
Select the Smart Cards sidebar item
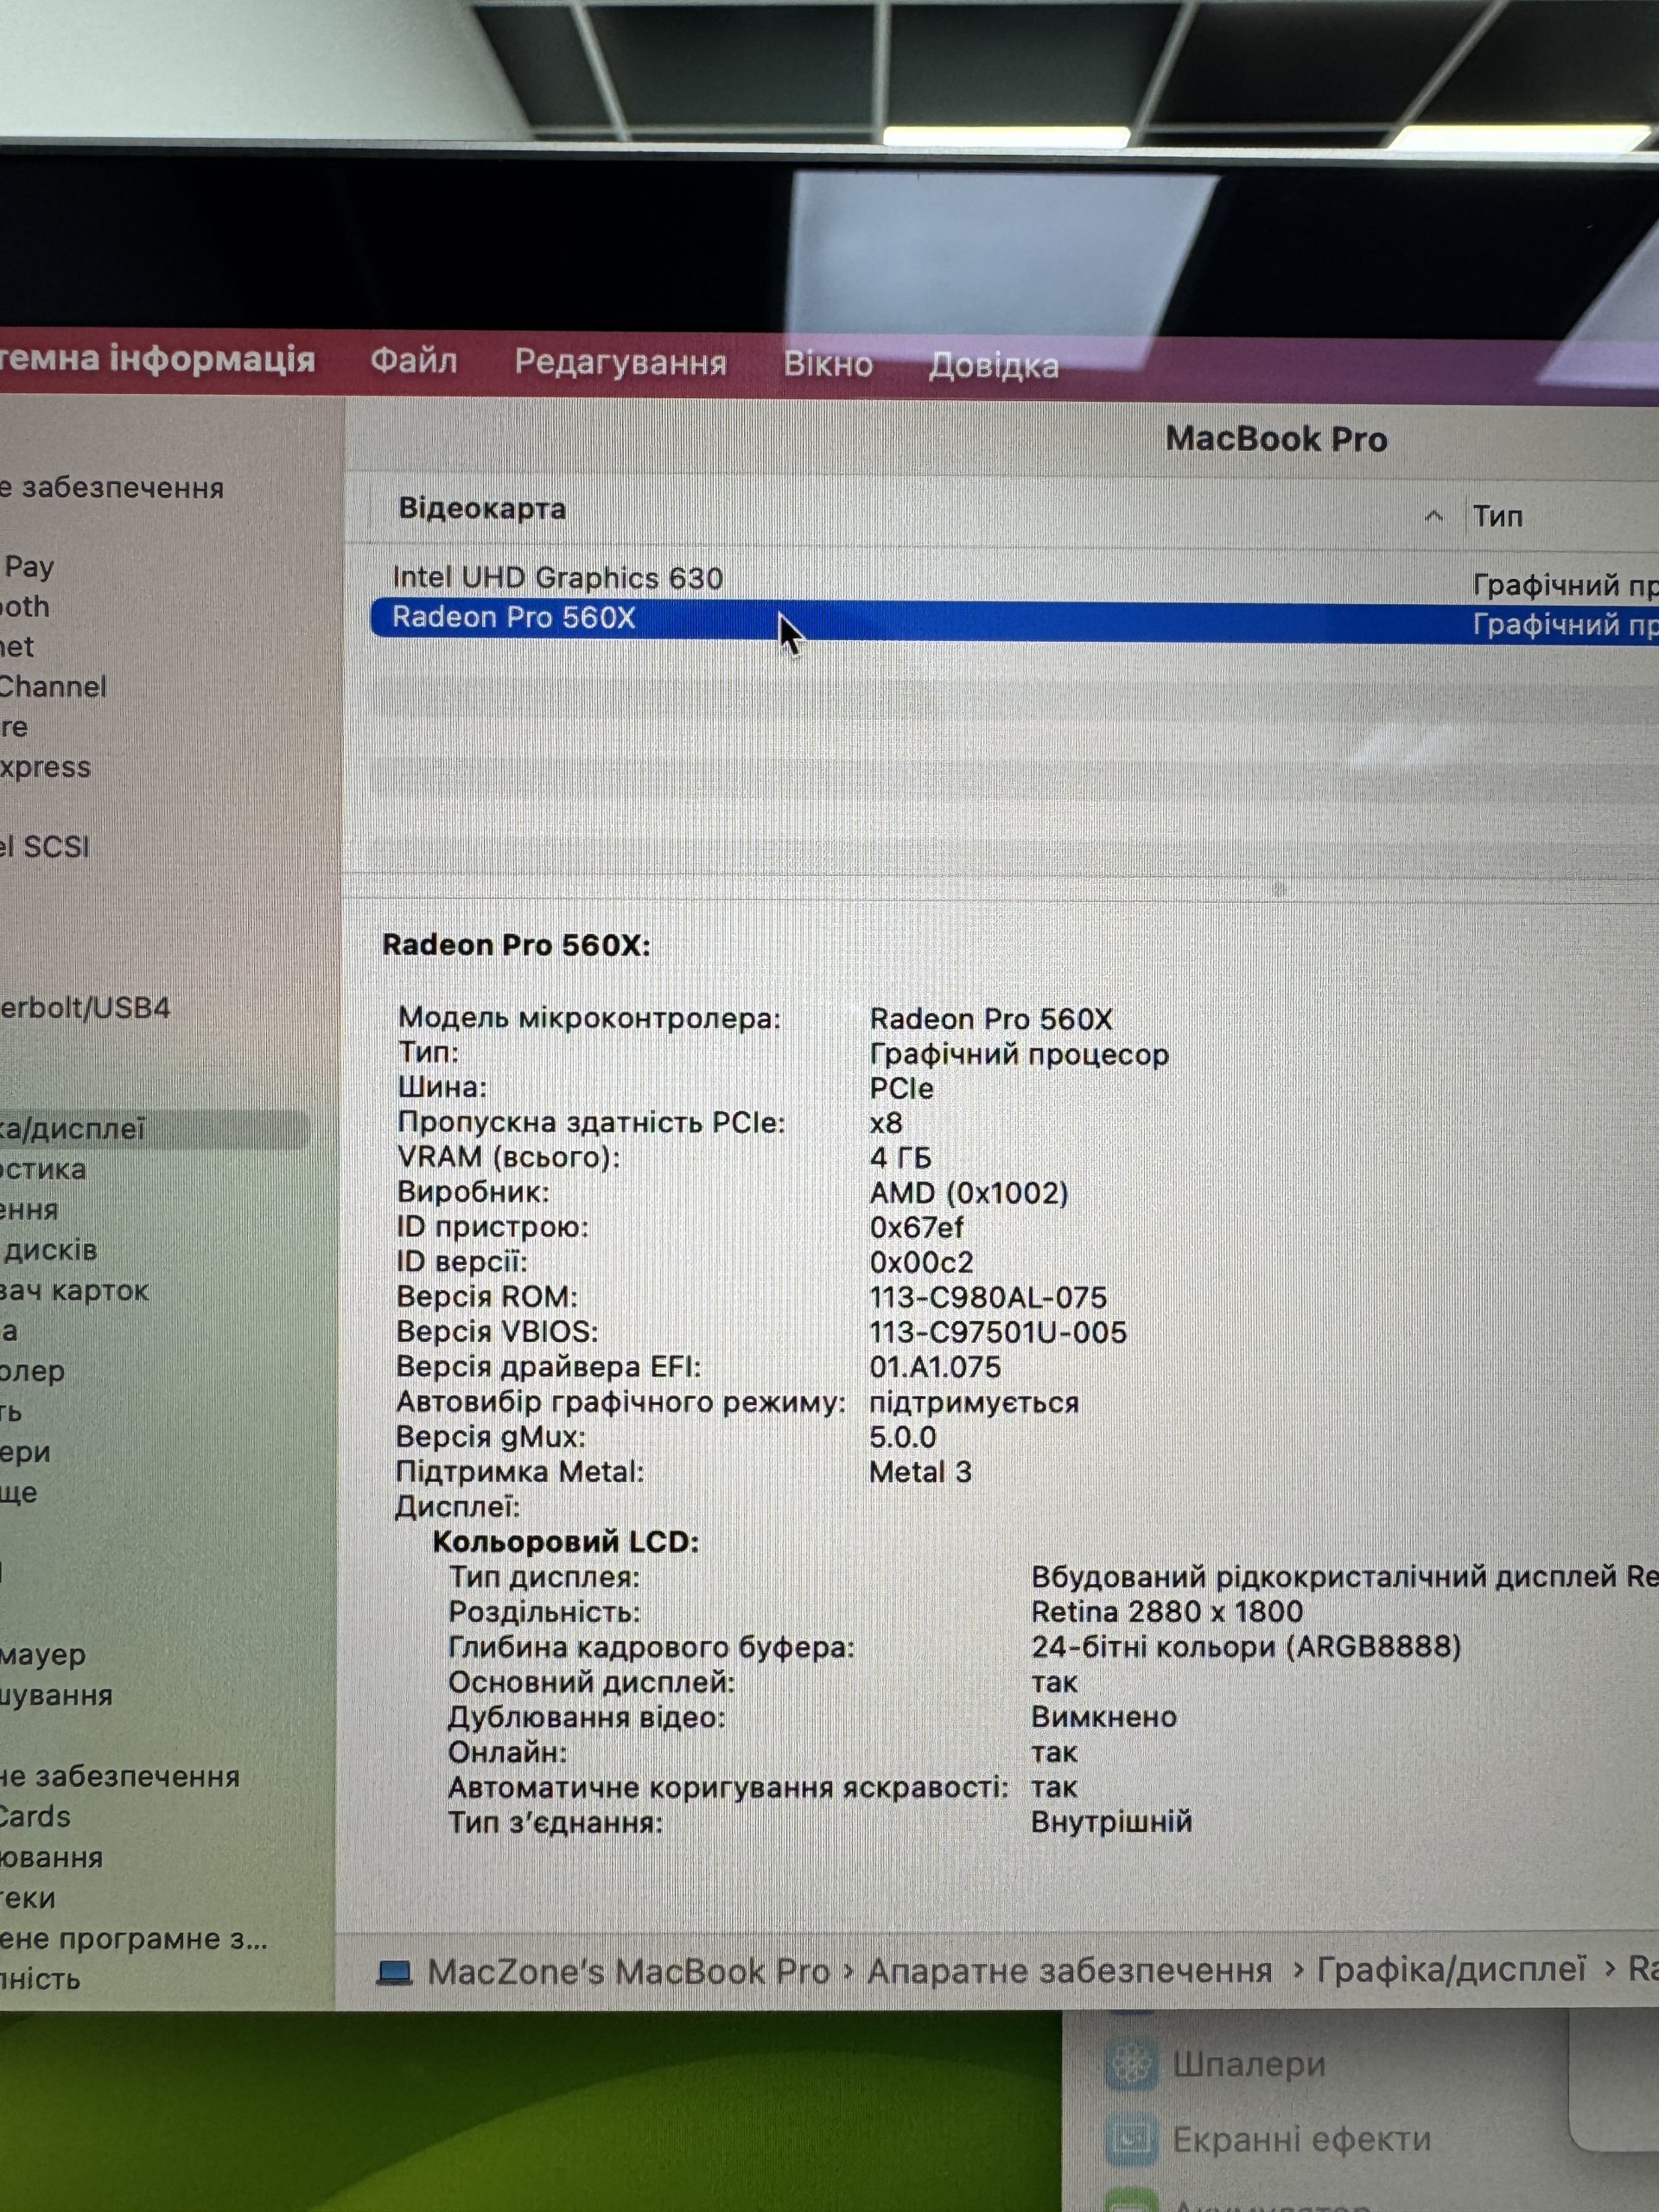(x=34, y=1817)
